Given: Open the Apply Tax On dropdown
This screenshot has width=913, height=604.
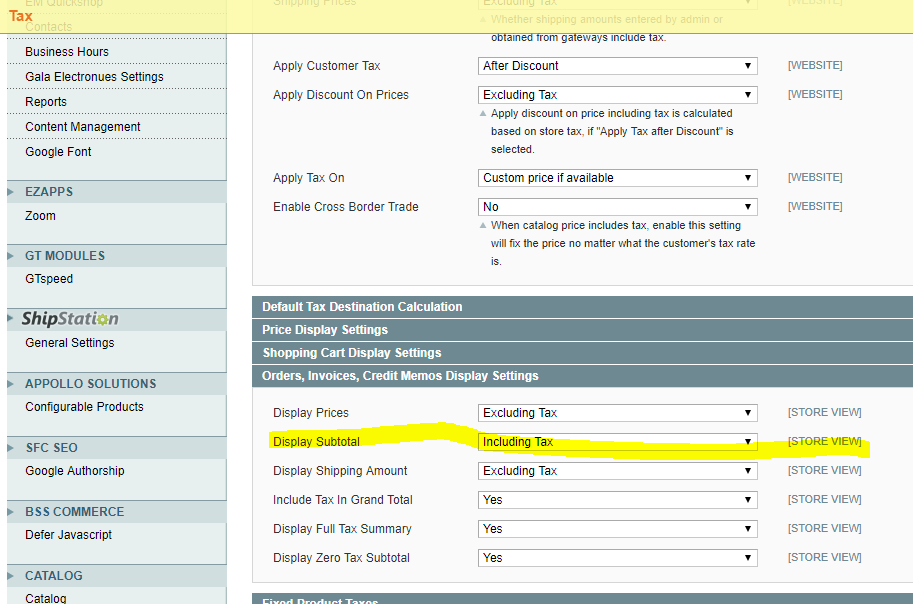Looking at the screenshot, I should pyautogui.click(x=617, y=177).
